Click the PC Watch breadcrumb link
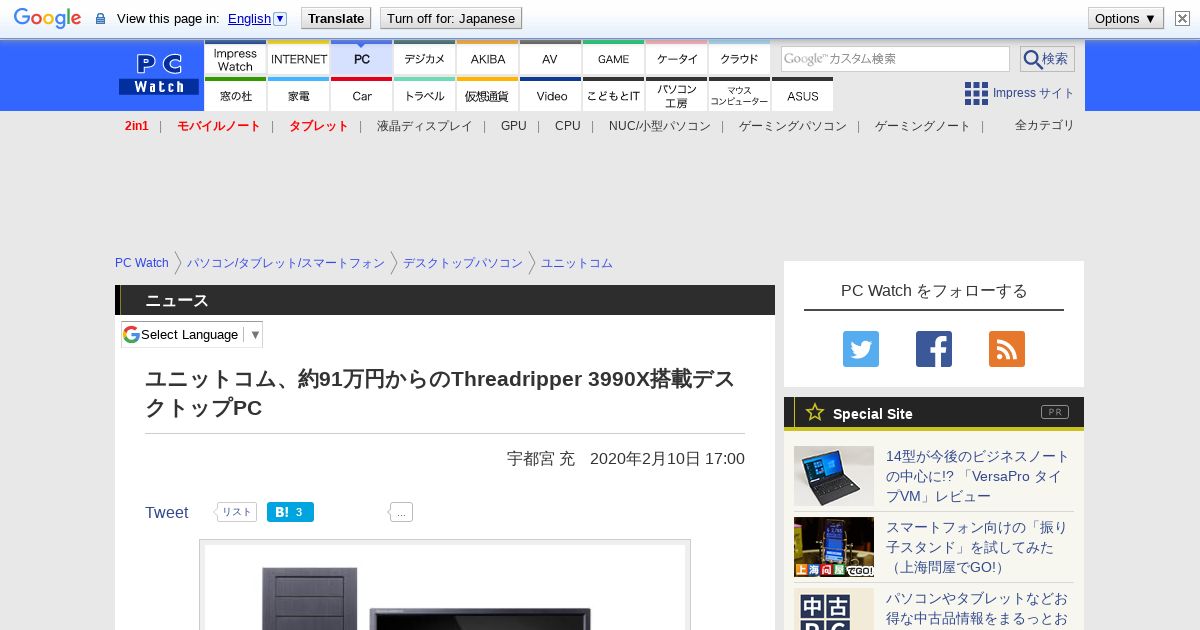This screenshot has width=1200, height=630. point(142,263)
